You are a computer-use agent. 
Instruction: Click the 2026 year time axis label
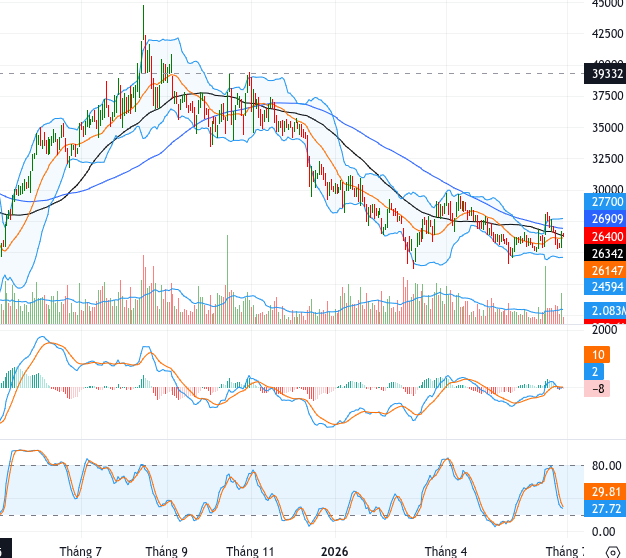point(335,552)
